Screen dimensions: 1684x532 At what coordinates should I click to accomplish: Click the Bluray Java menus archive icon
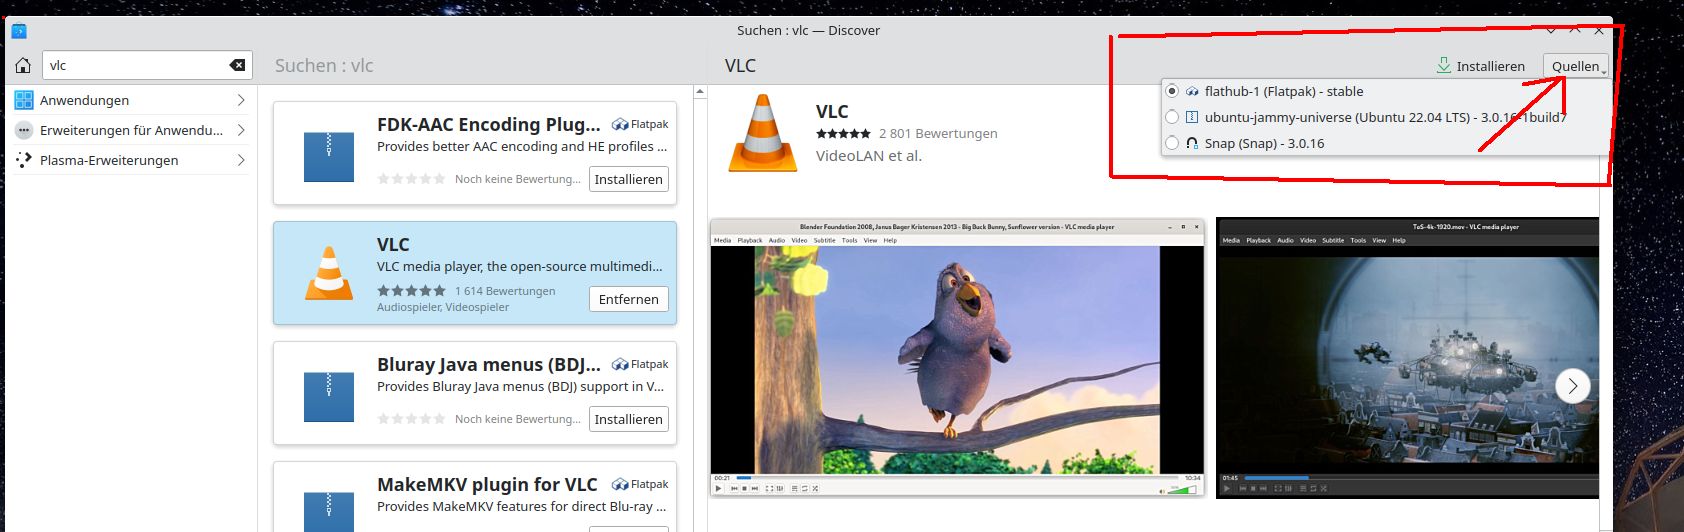point(329,397)
